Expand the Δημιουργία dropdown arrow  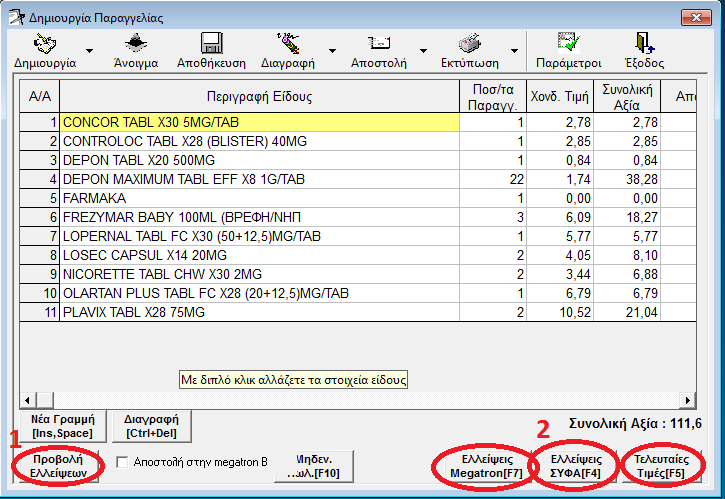tap(89, 50)
